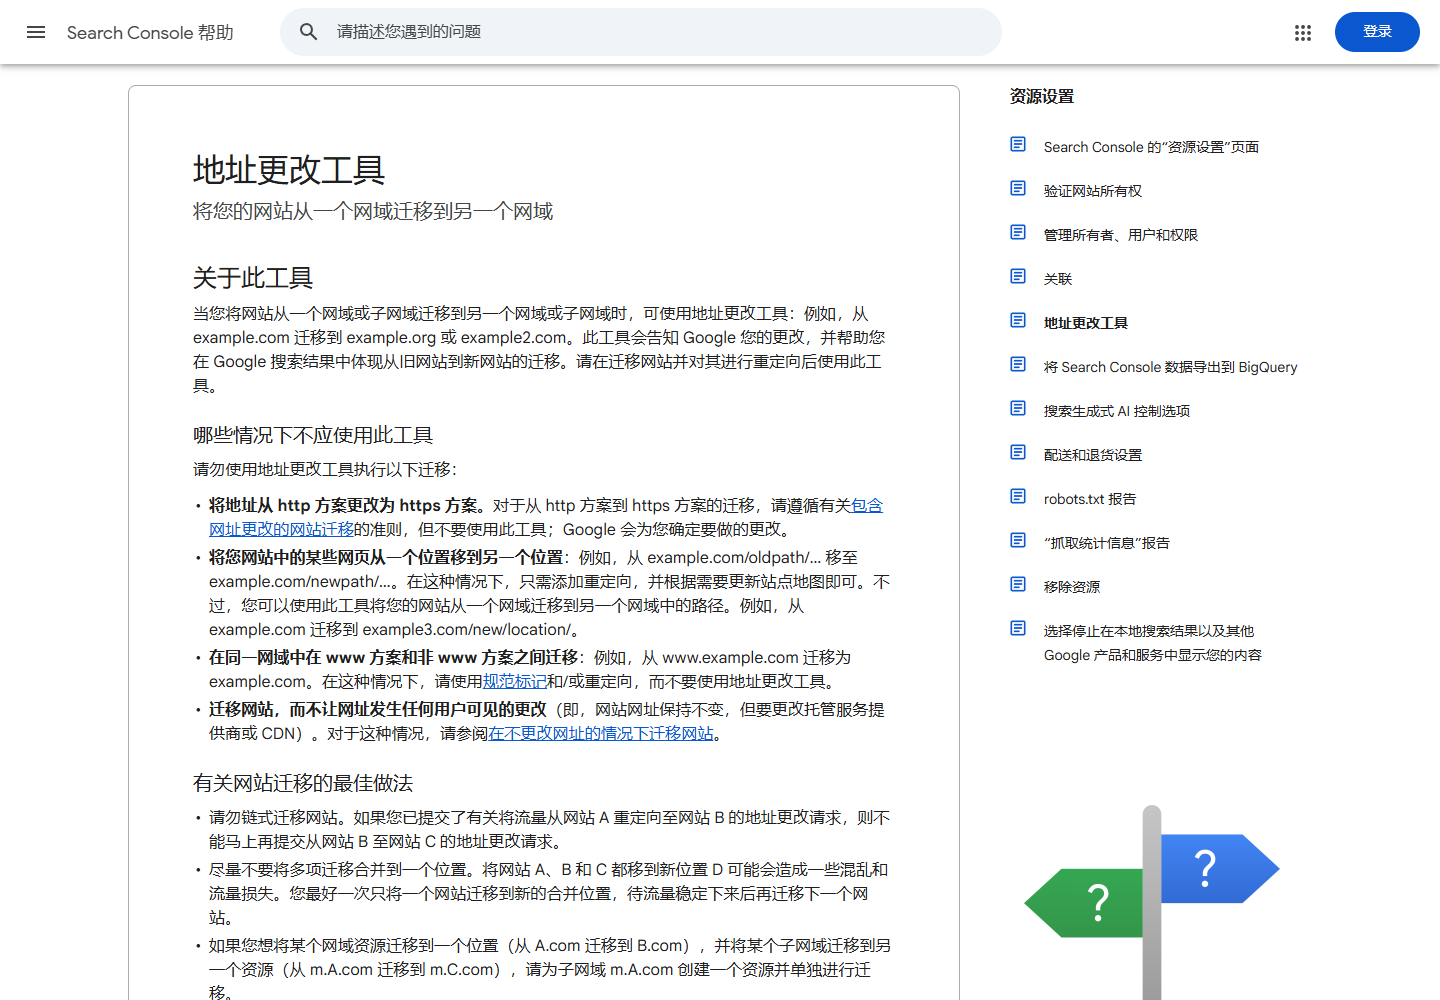Open the robots.txt 报告 article
The image size is (1440, 1000).
click(x=1090, y=499)
